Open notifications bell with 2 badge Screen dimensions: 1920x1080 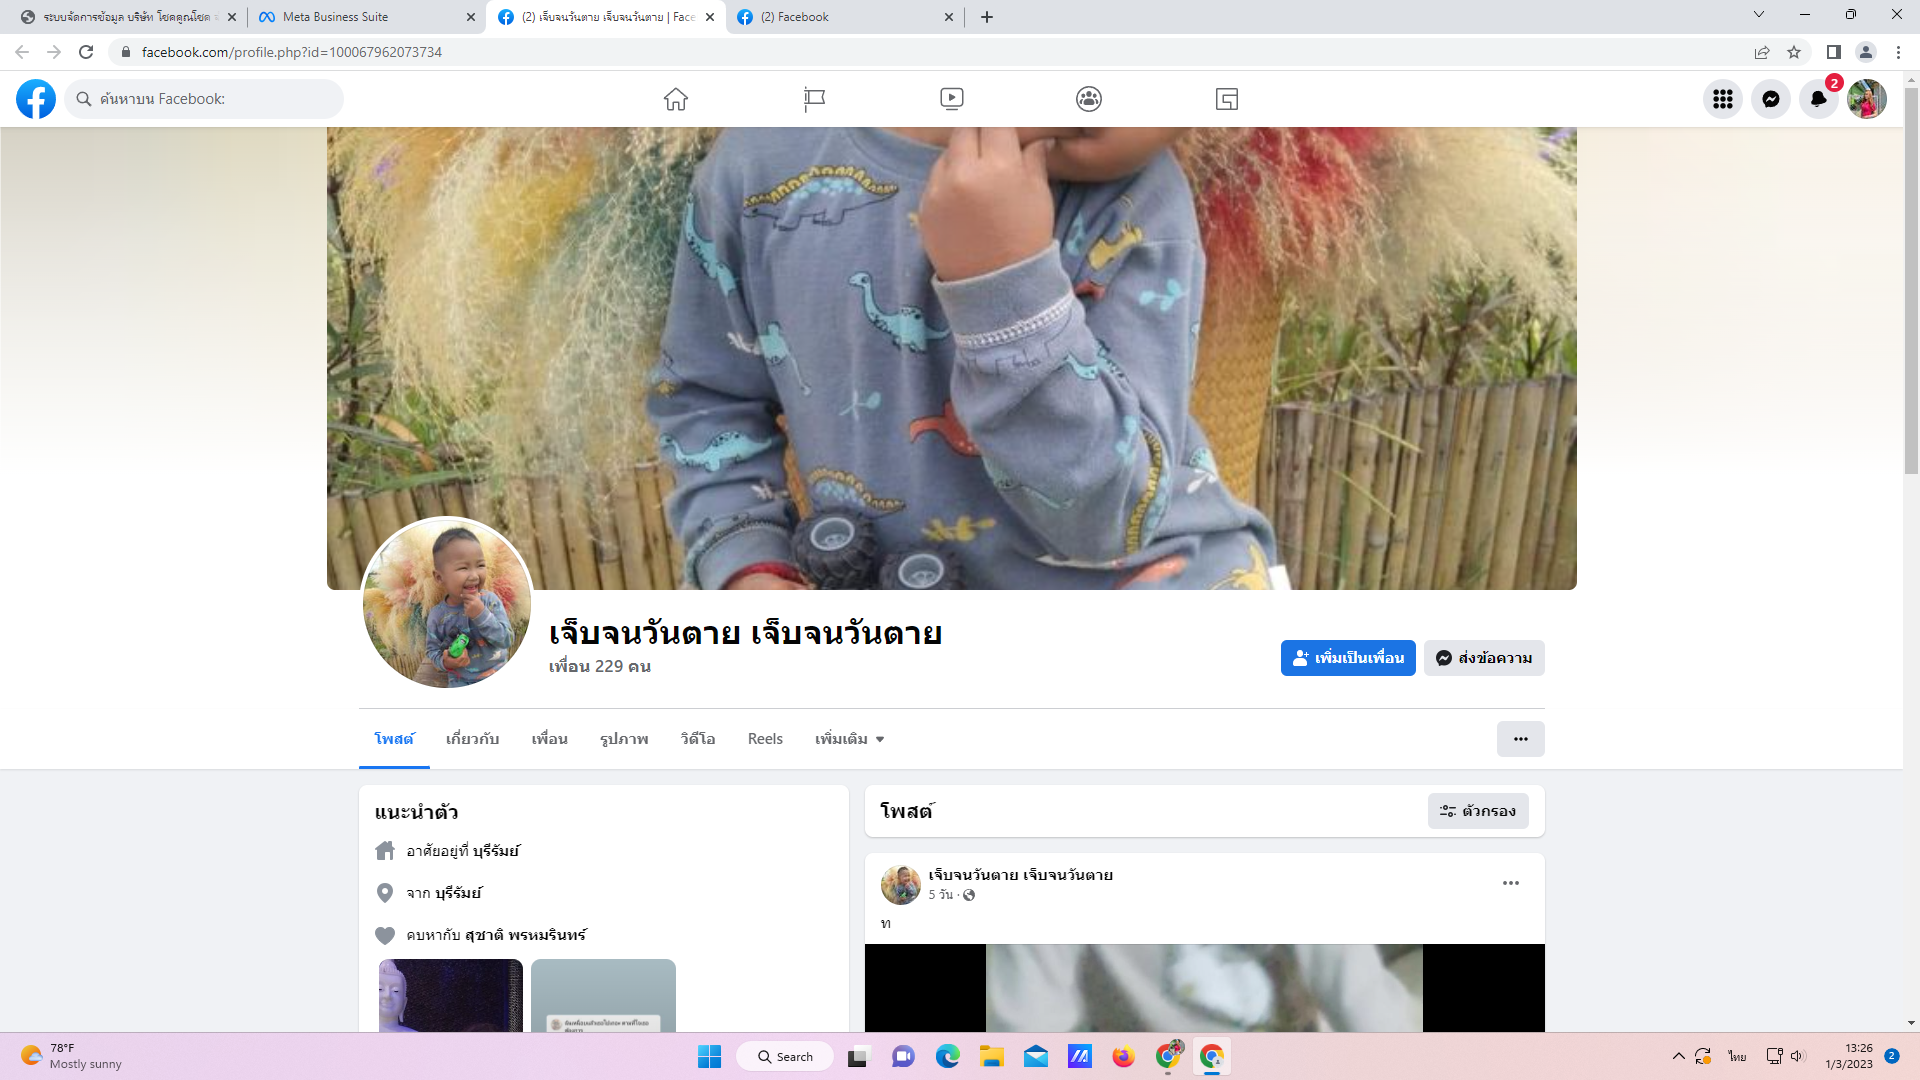click(1818, 99)
